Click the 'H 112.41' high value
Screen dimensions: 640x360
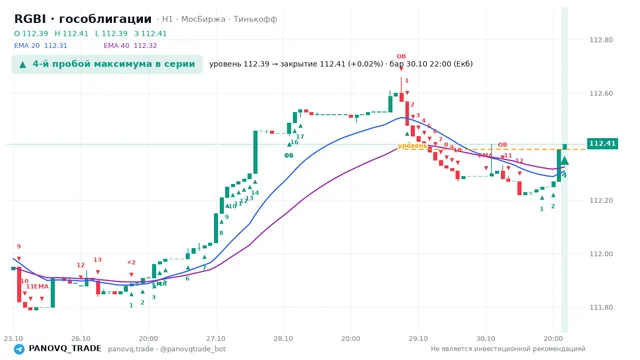pyautogui.click(x=71, y=33)
